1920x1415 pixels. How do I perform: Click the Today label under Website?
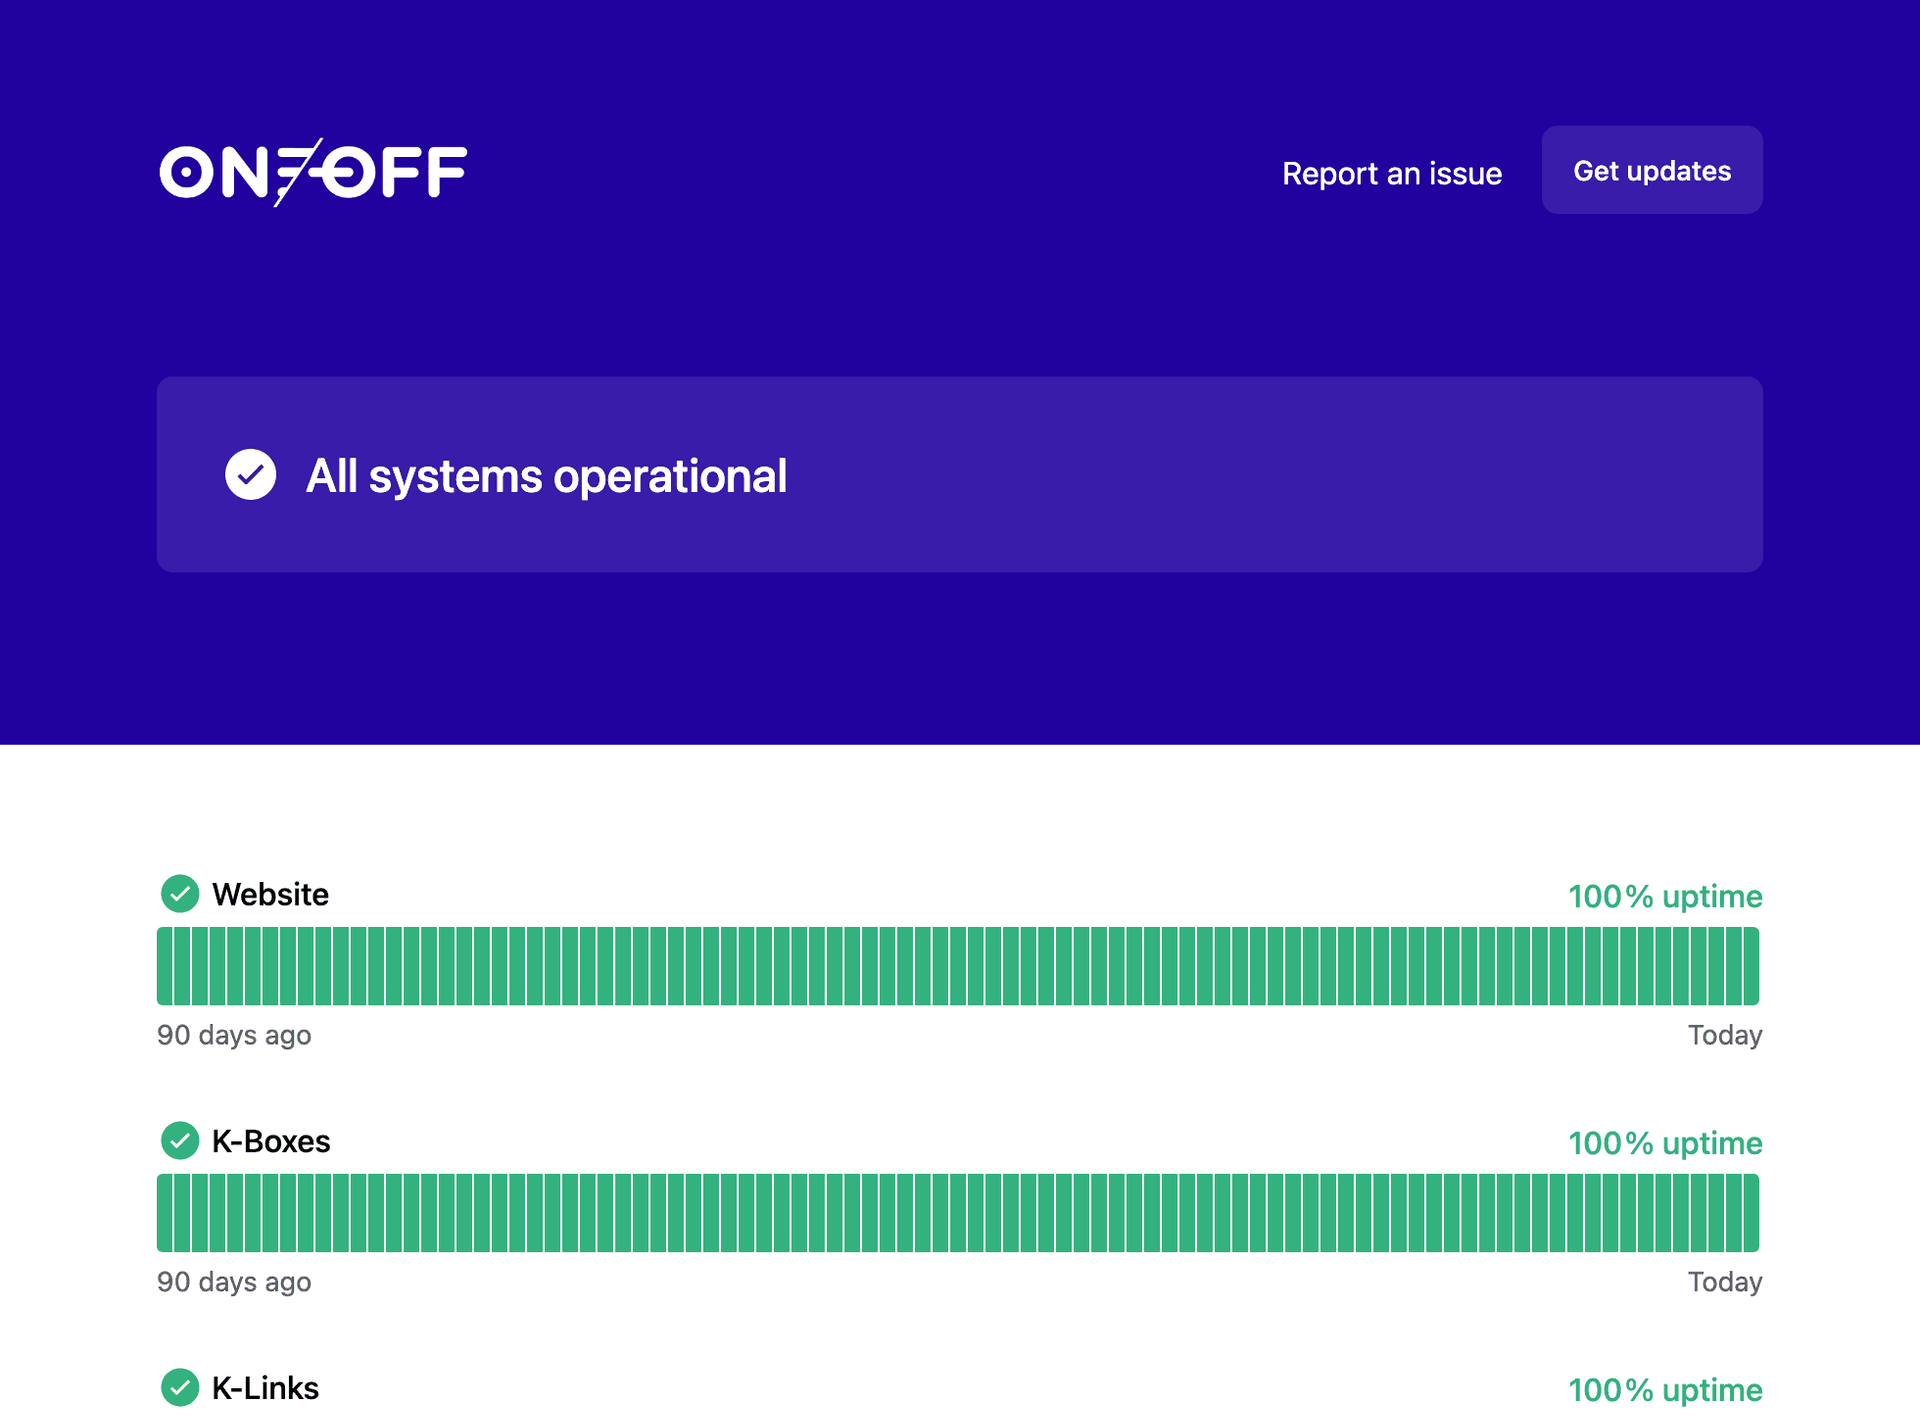pos(1724,1035)
